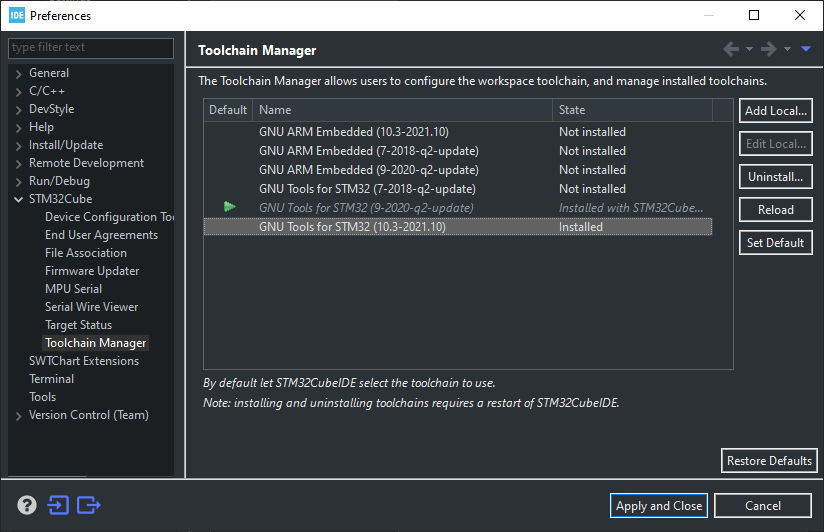Select the General preferences label
This screenshot has height=532, width=824.
[49, 73]
